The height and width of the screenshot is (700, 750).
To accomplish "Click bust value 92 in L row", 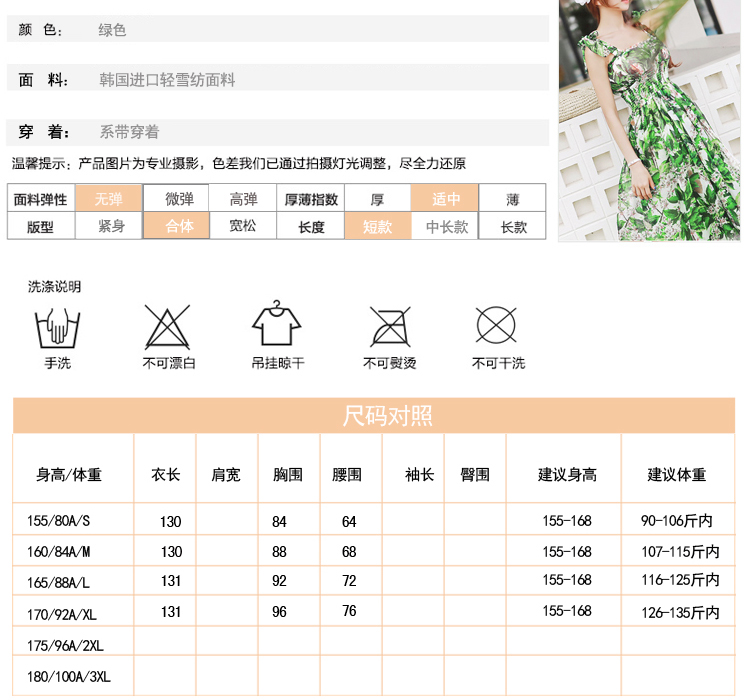I will pyautogui.click(x=279, y=581).
